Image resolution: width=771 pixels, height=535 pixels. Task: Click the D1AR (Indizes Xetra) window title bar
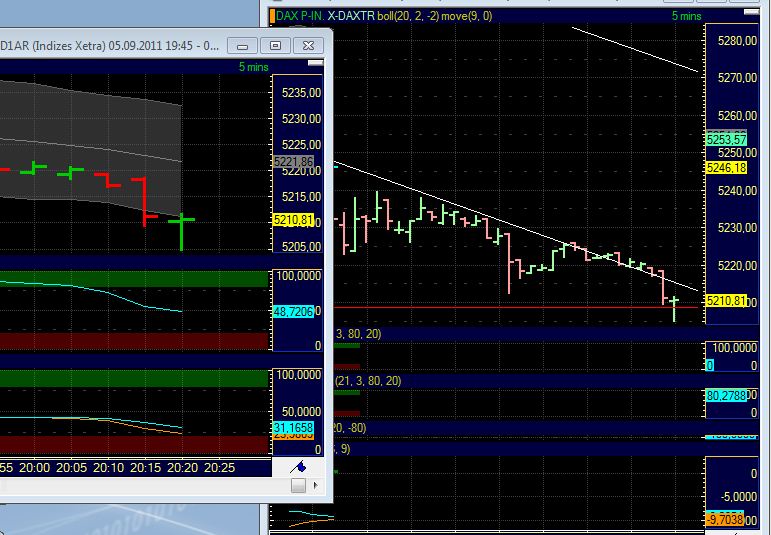pyautogui.click(x=111, y=46)
